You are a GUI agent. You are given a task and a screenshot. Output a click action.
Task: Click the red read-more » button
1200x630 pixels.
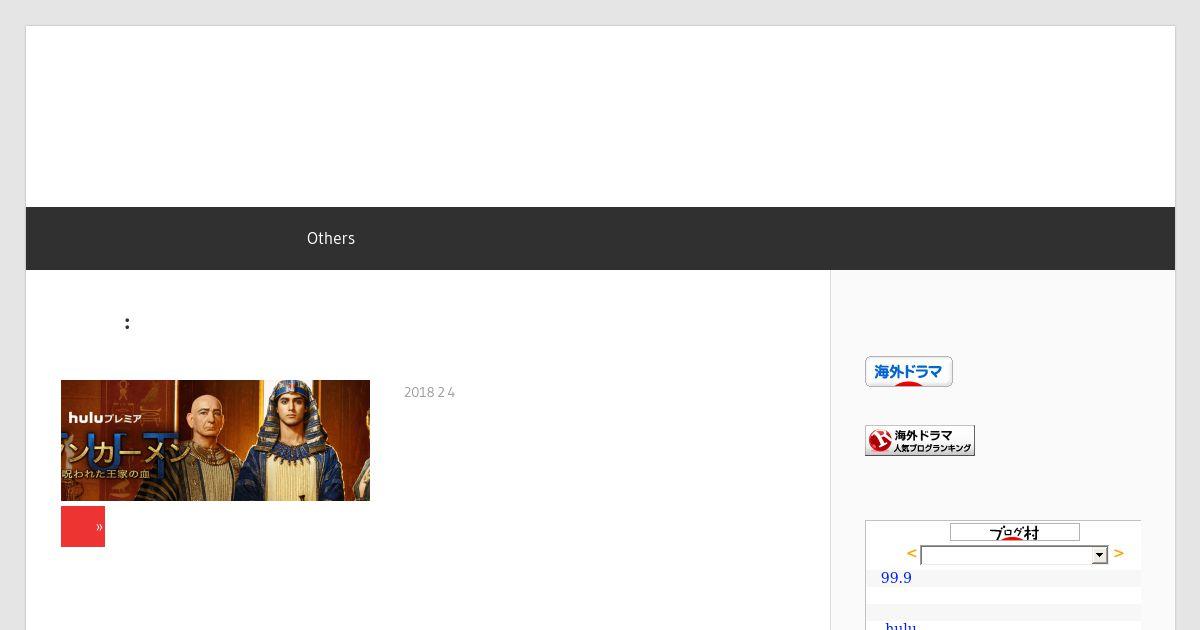click(x=83, y=526)
